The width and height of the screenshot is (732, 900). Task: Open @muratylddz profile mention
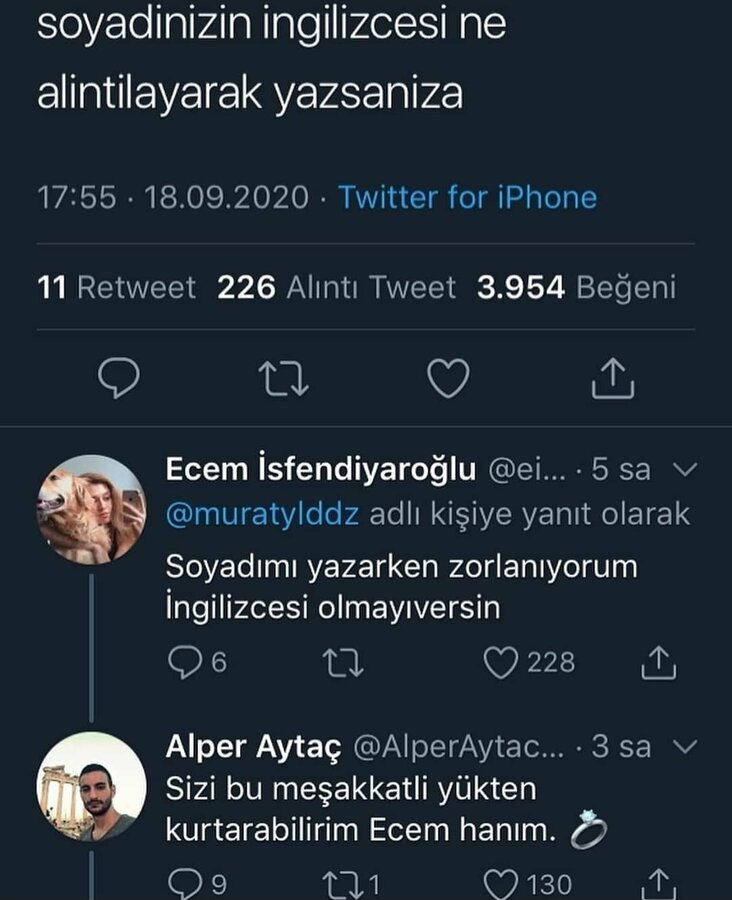tap(262, 514)
